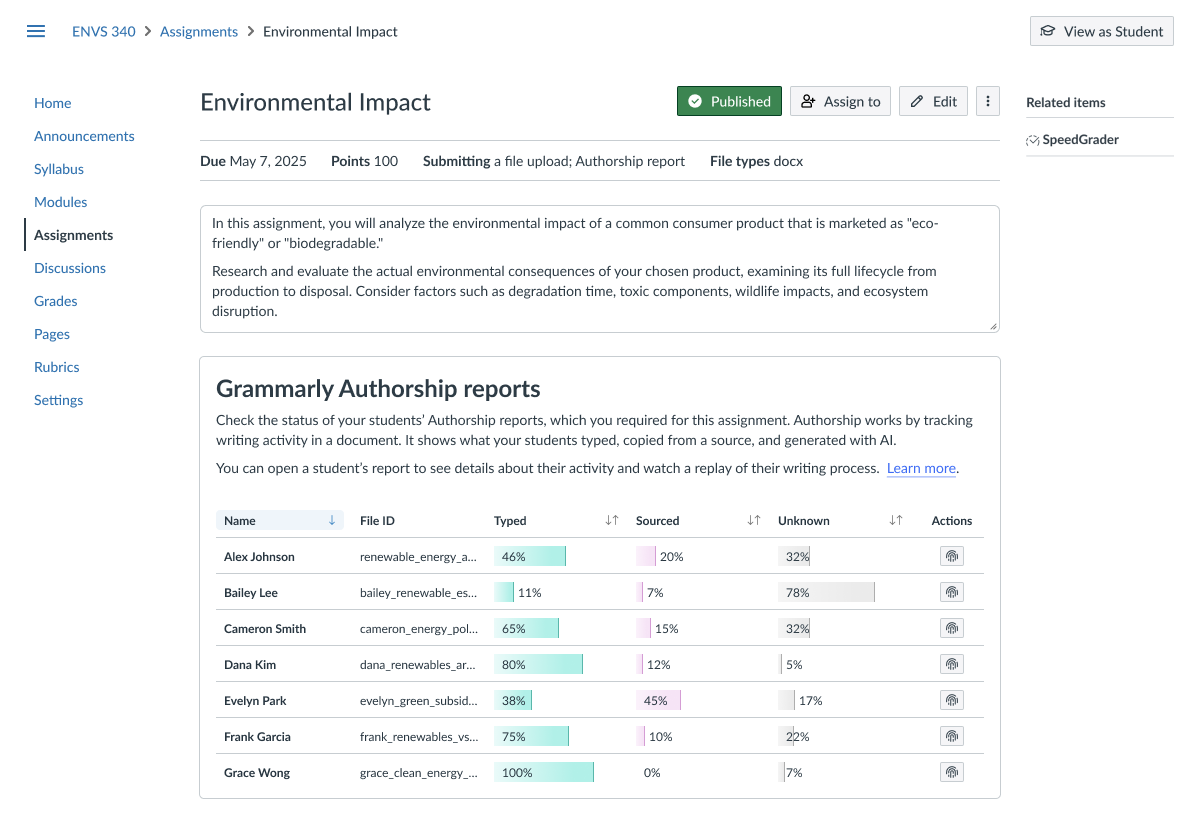1198x832 pixels.
Task: Click file ID evelyn_green_subsid...
Action: [419, 701]
